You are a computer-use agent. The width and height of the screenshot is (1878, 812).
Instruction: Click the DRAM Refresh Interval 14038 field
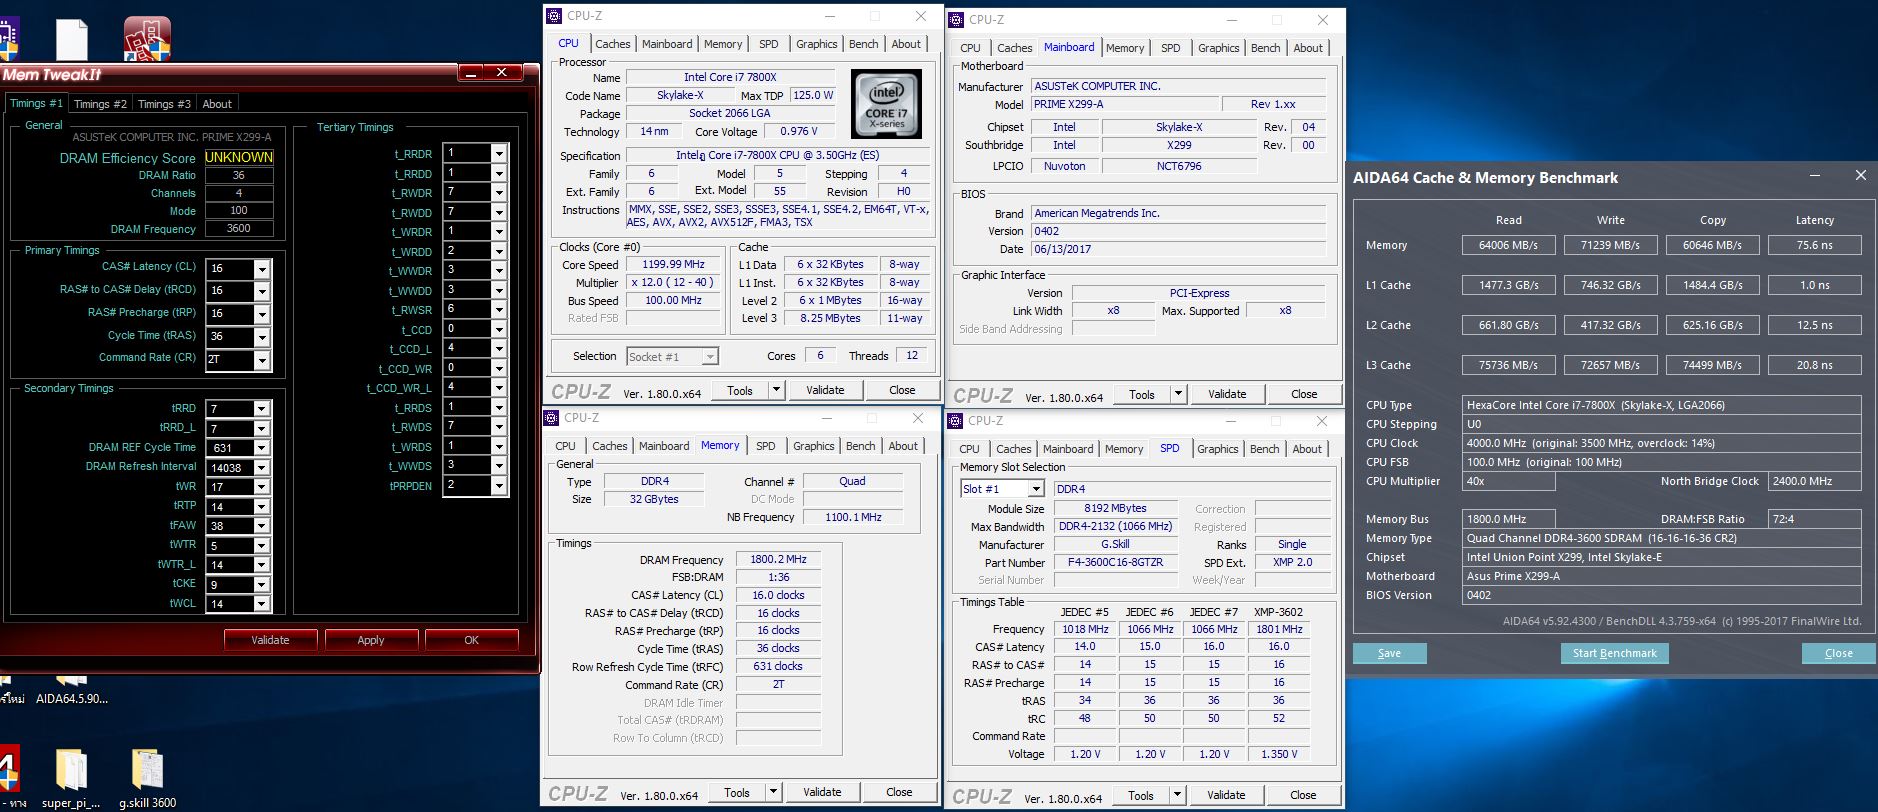230,467
